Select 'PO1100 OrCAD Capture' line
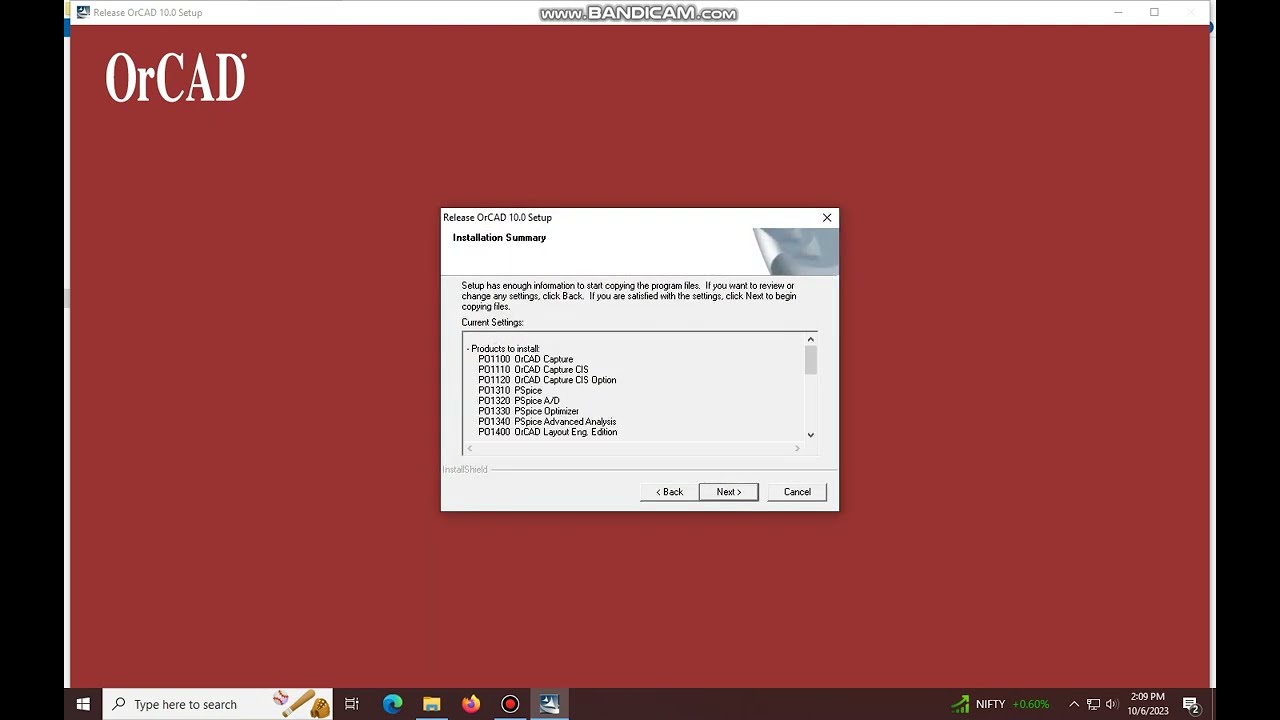Viewport: 1280px width, 720px height. tap(526, 359)
